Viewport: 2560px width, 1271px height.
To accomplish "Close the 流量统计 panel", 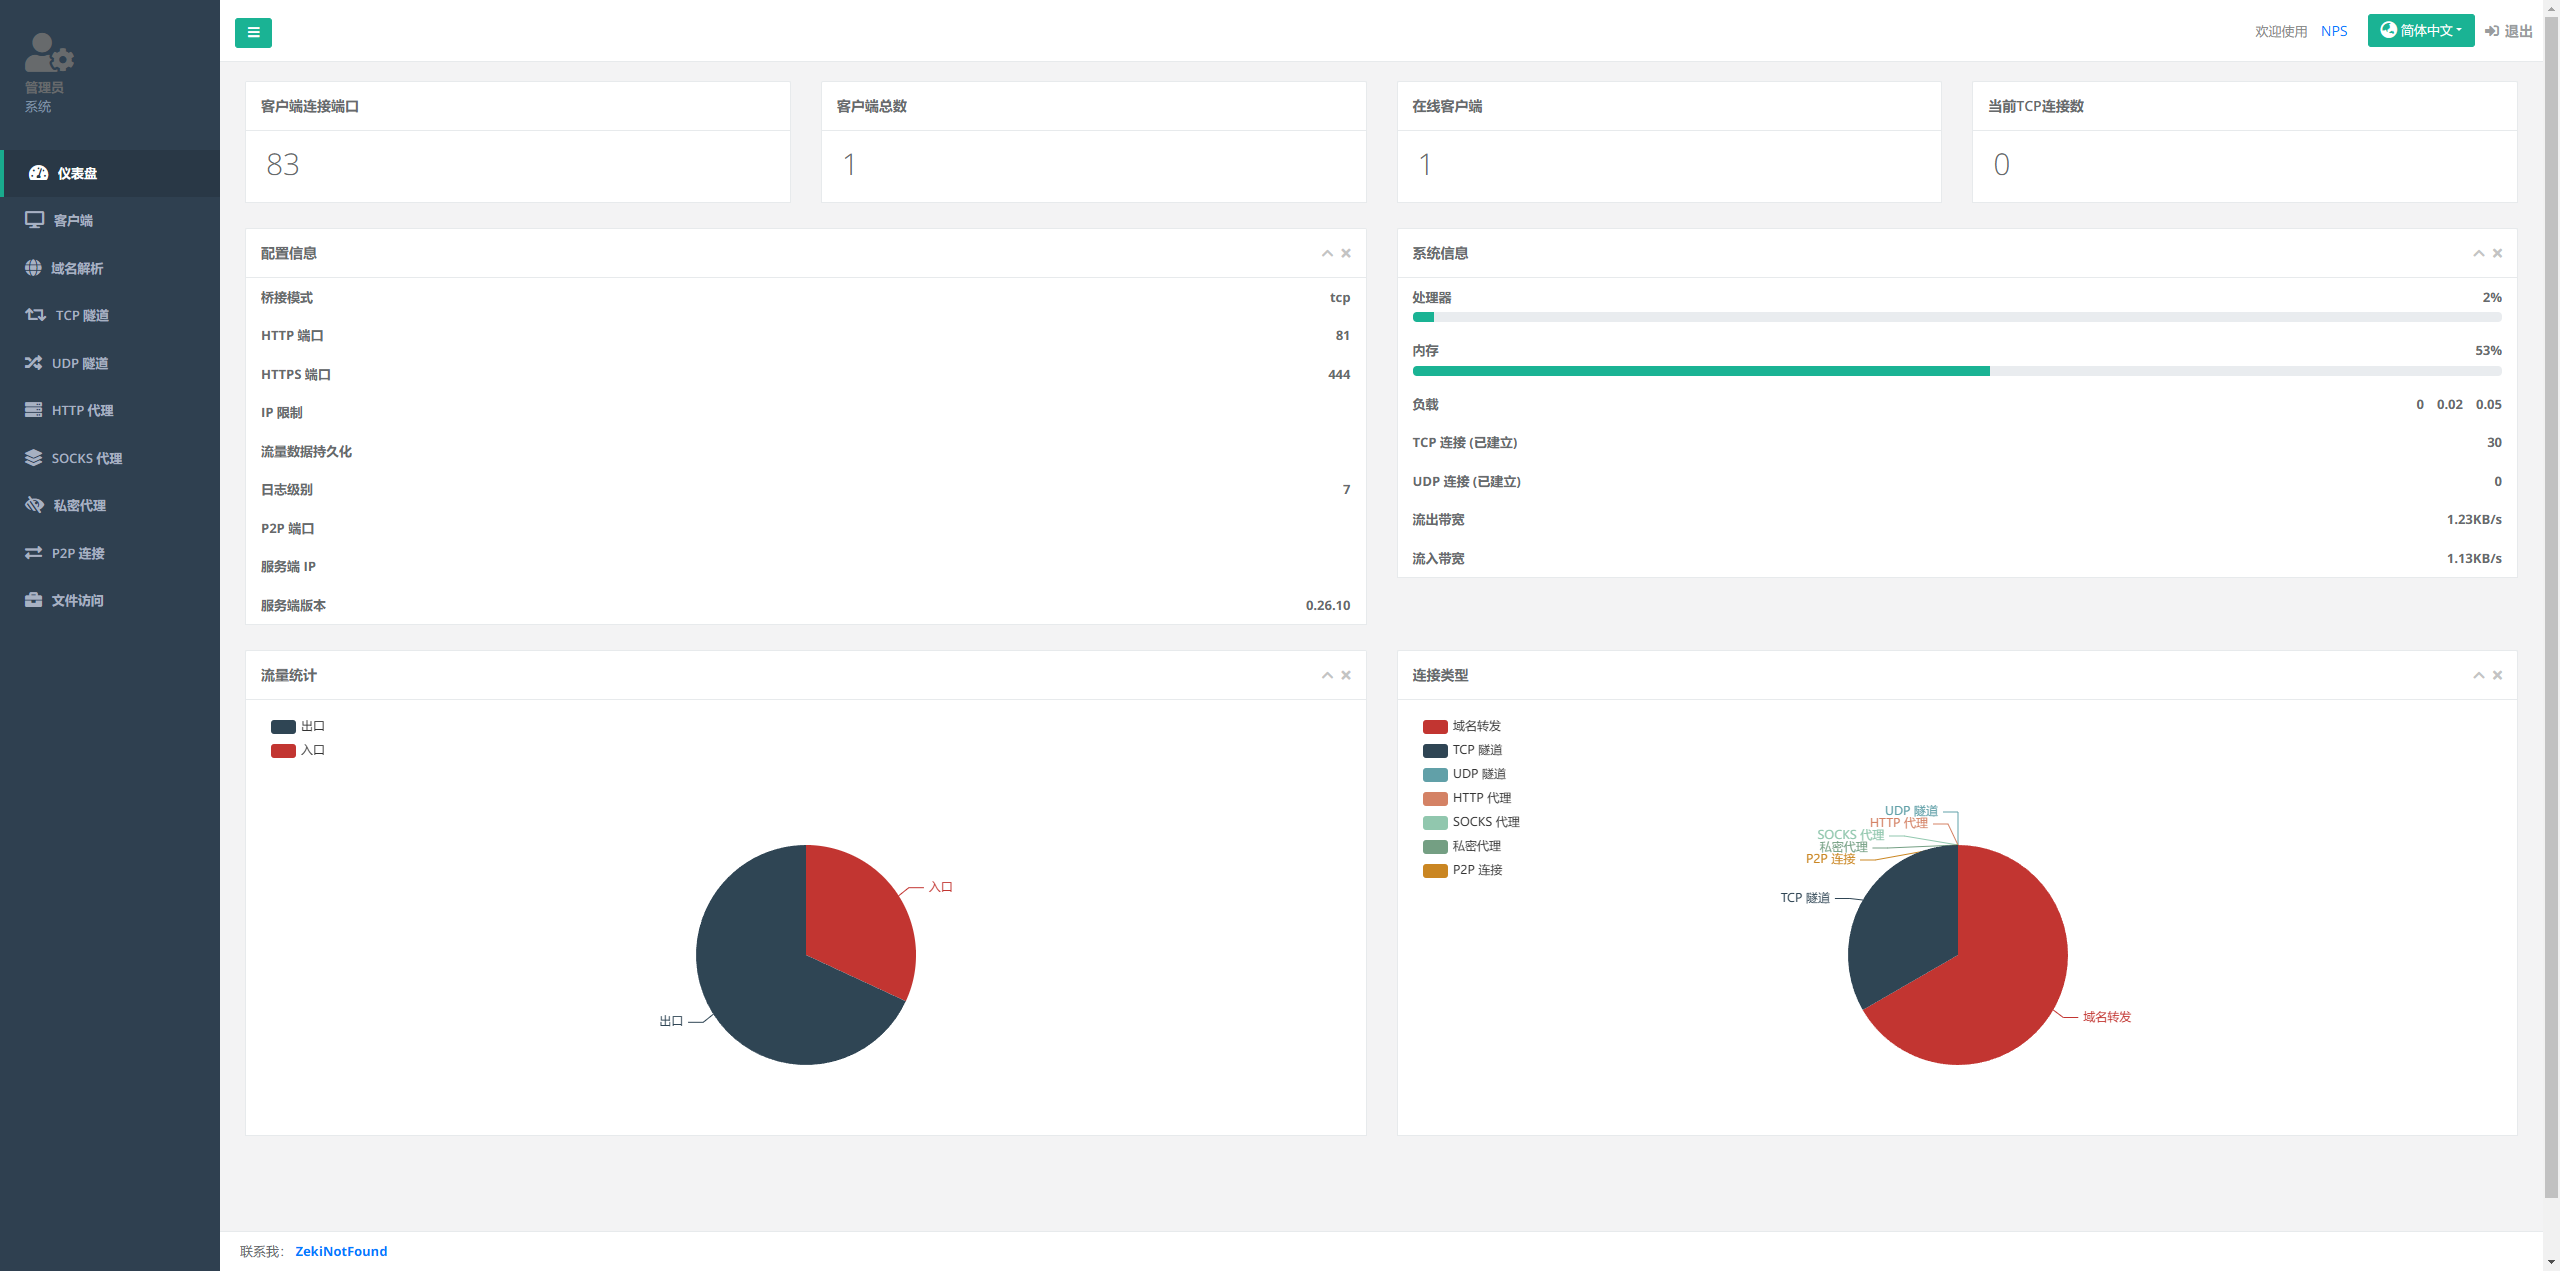I will coord(1346,675).
